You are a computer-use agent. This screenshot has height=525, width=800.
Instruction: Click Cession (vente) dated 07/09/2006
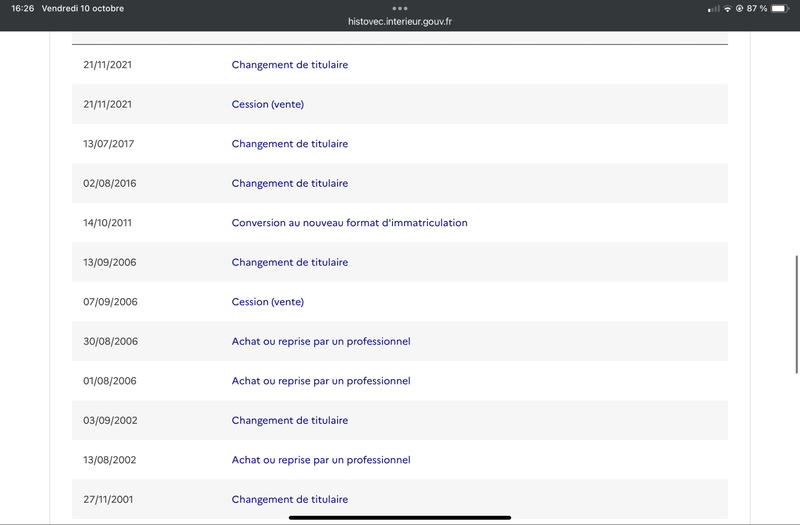[267, 302]
